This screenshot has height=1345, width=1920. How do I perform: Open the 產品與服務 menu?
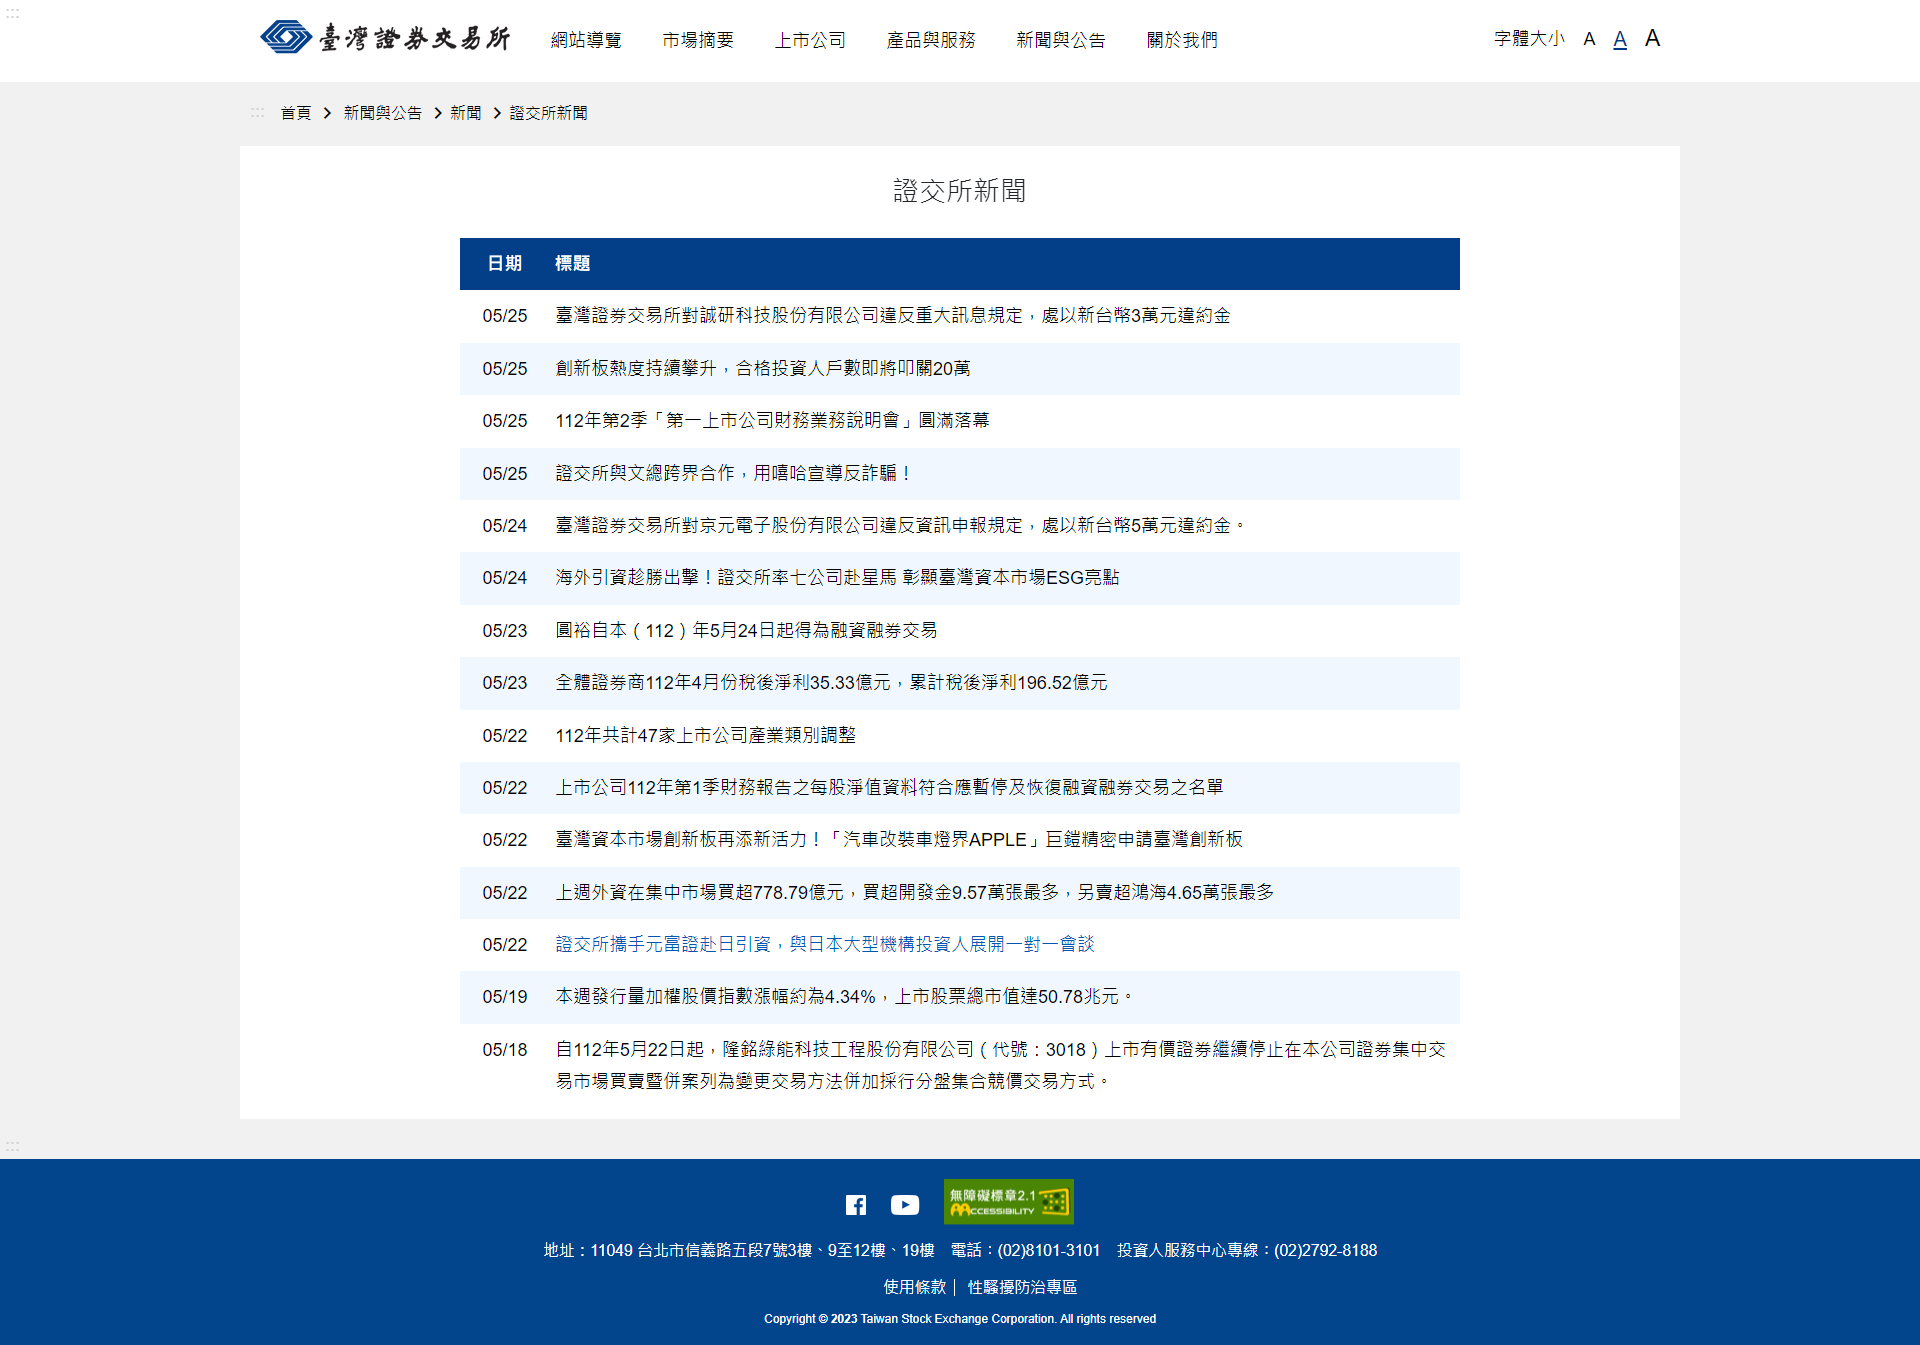pyautogui.click(x=931, y=40)
